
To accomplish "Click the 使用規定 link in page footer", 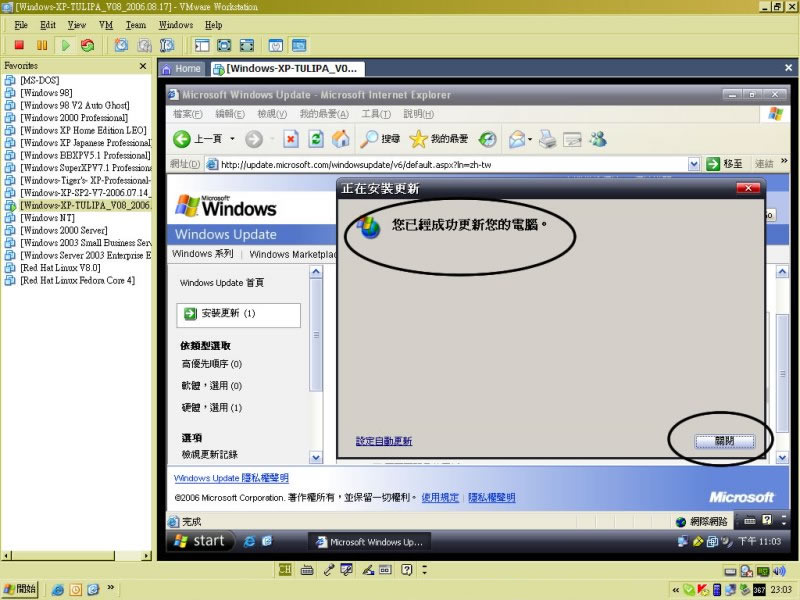I will tap(440, 497).
